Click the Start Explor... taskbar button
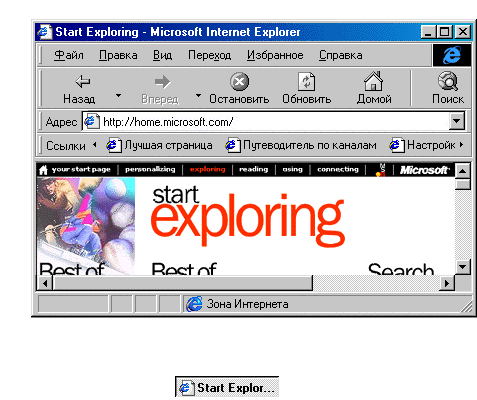This screenshot has width=477, height=400. click(x=227, y=387)
